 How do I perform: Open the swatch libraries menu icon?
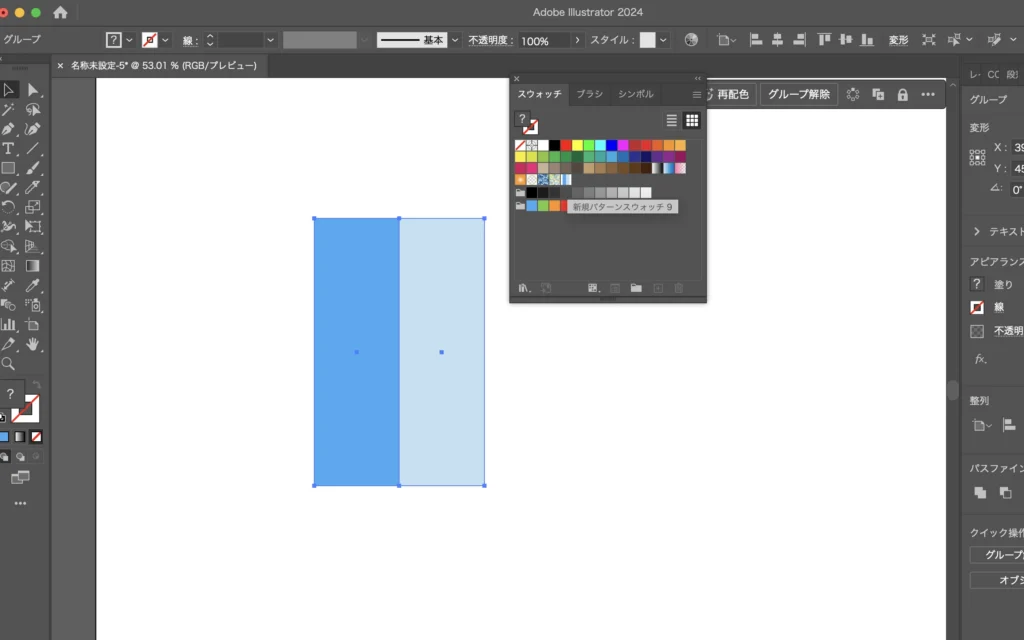tap(523, 288)
